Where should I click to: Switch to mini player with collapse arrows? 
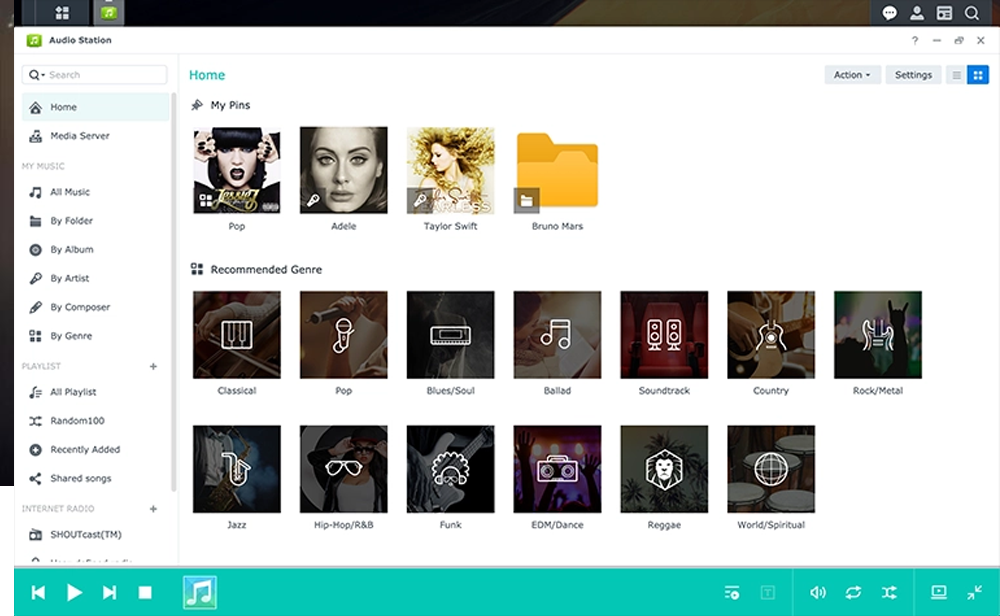[x=974, y=593]
